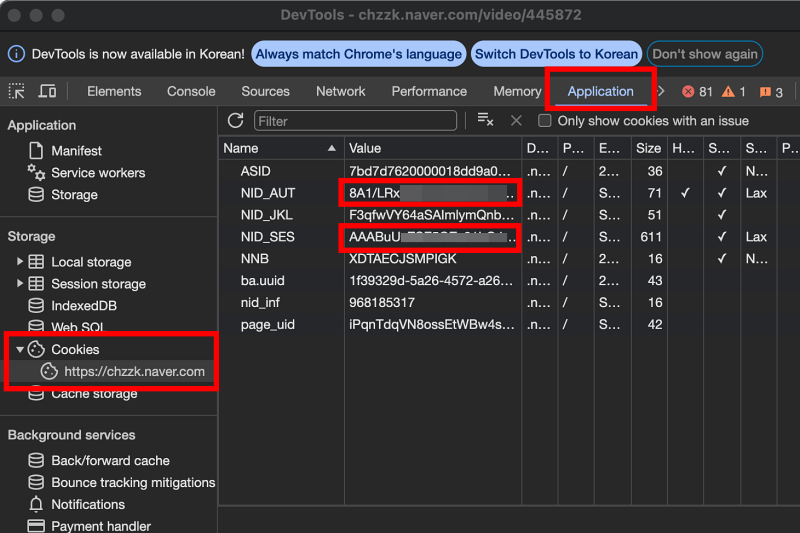This screenshot has width=800, height=533.
Task: Select the page_uid cookie name
Action: pos(268,325)
